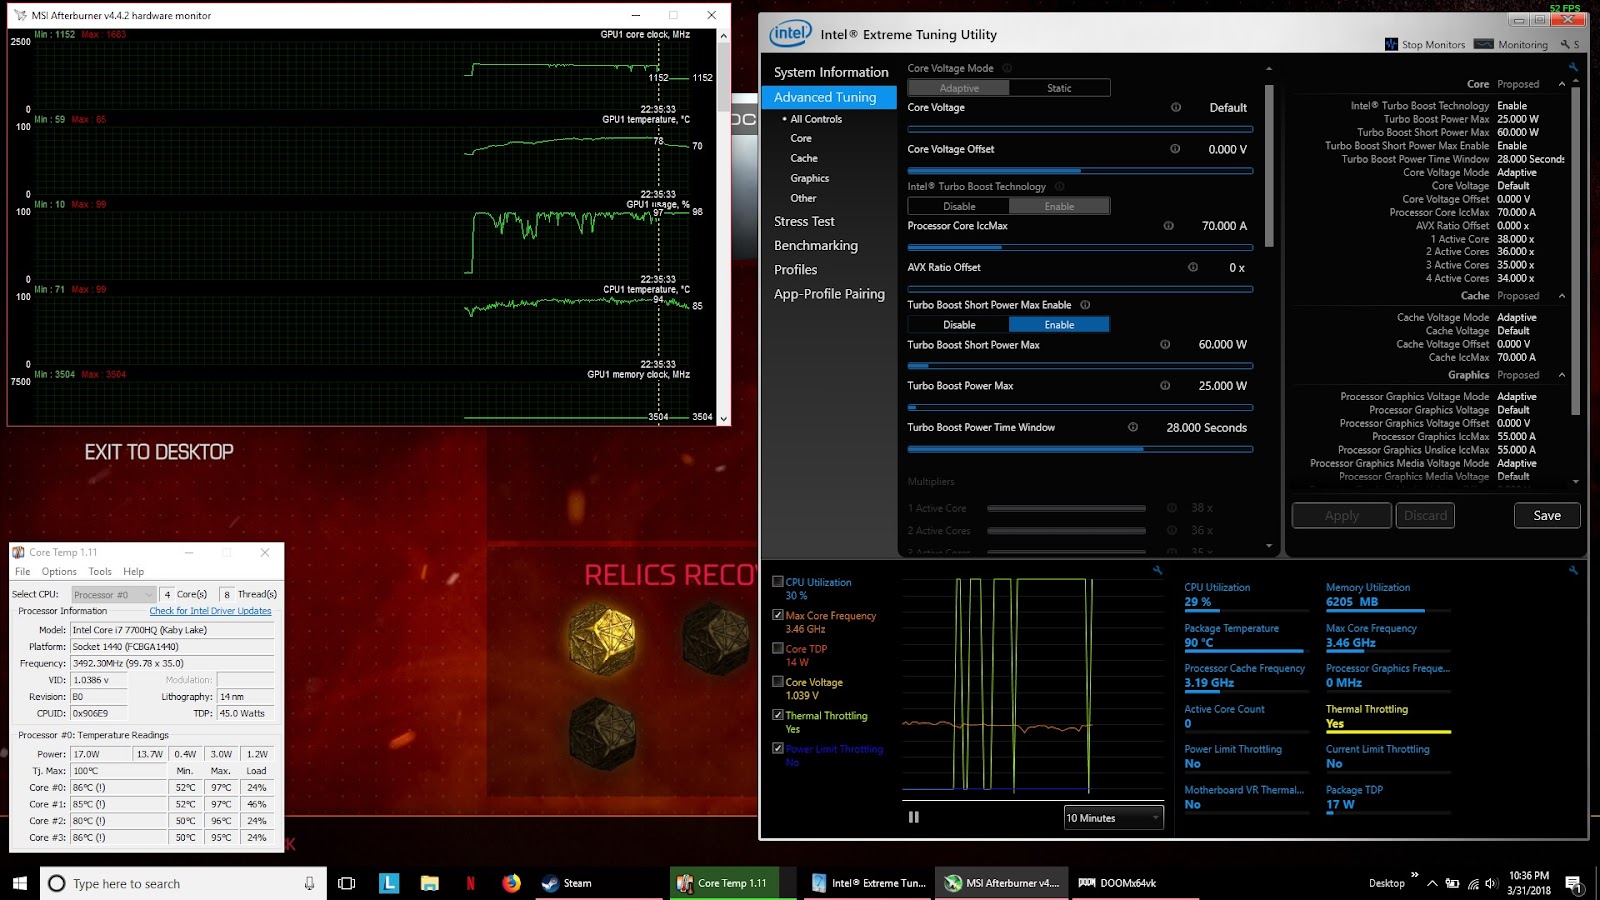Open the Core Temp Options menu
This screenshot has width=1600, height=900.
(59, 572)
